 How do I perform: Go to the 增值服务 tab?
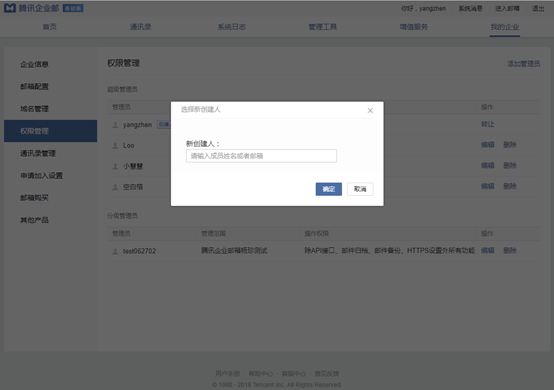pyautogui.click(x=414, y=27)
